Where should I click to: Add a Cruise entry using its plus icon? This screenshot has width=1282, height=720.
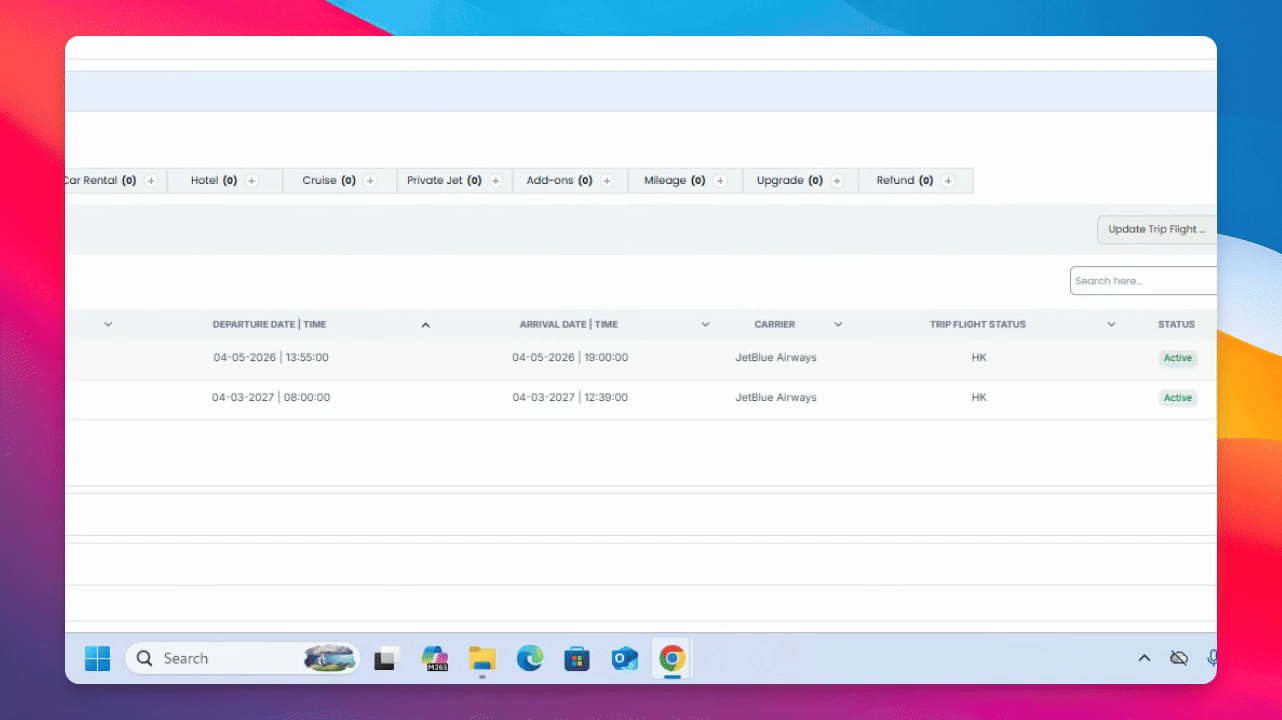point(370,181)
